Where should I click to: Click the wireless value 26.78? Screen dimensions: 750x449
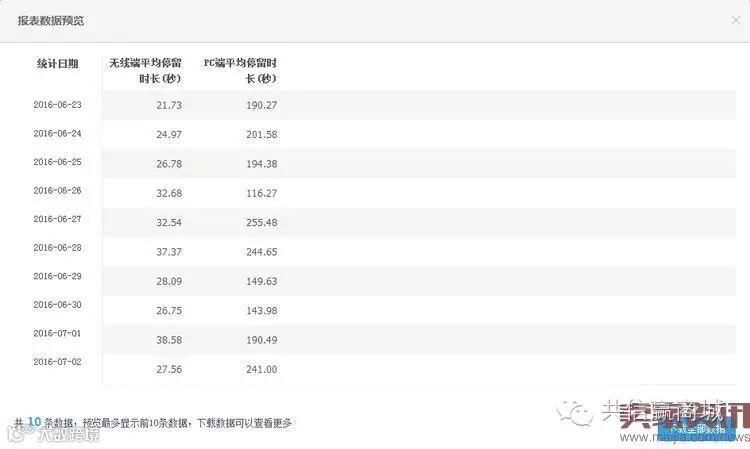[x=169, y=164]
